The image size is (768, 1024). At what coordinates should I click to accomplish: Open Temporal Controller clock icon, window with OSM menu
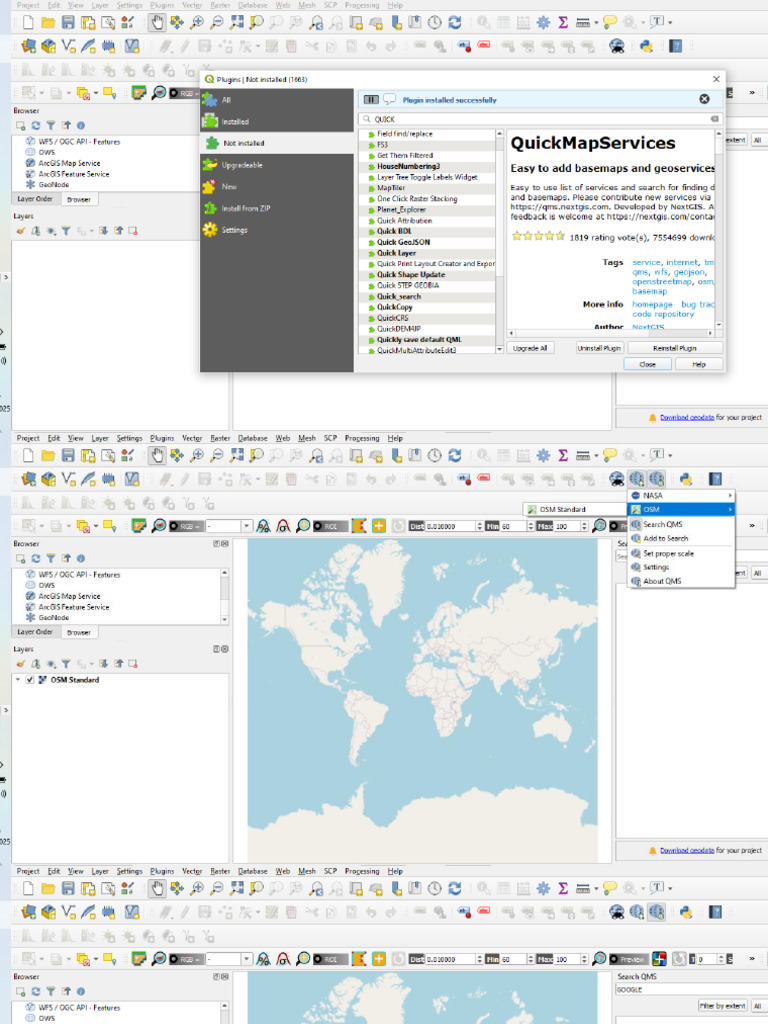click(x=434, y=455)
